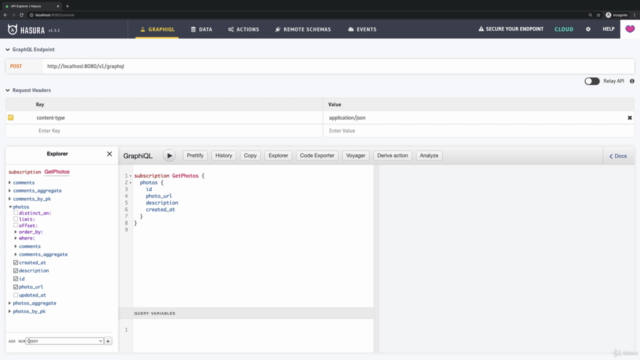
Task: Expand the photos_by_pk node
Action: pos(10,311)
